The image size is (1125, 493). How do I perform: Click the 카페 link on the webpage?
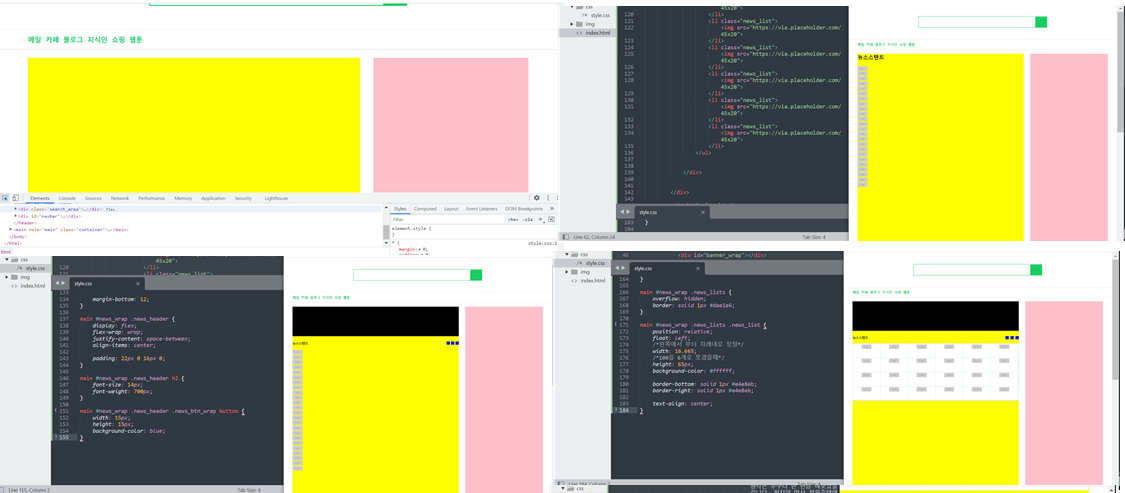pos(52,39)
